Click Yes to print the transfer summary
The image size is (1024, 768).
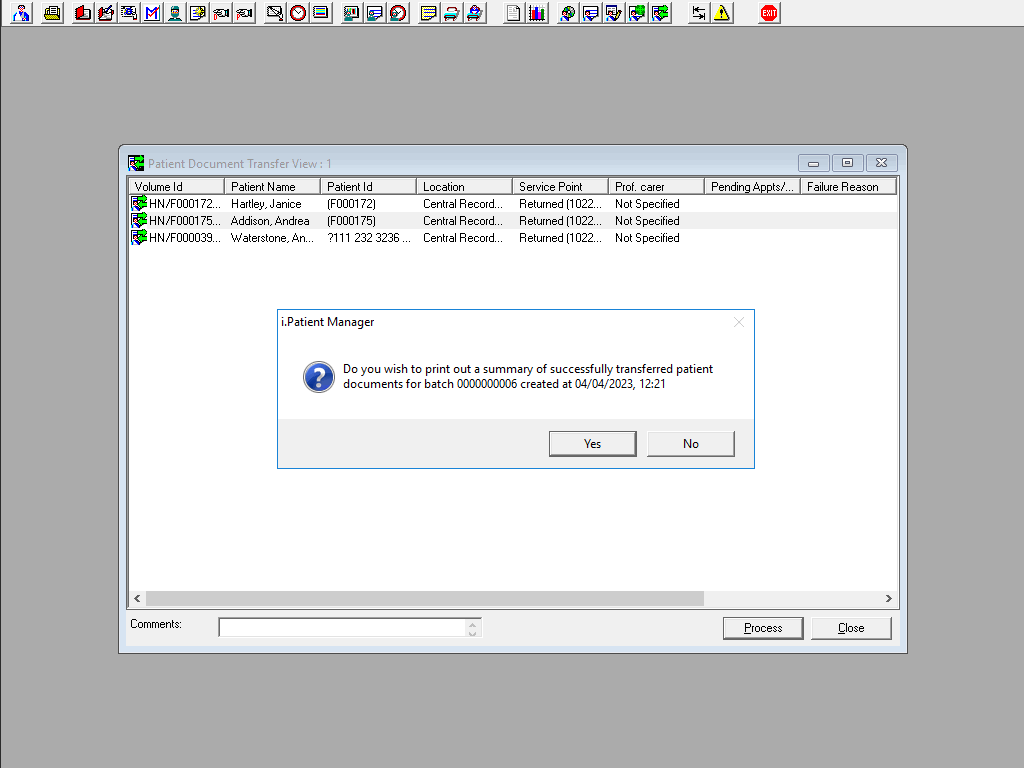point(592,444)
